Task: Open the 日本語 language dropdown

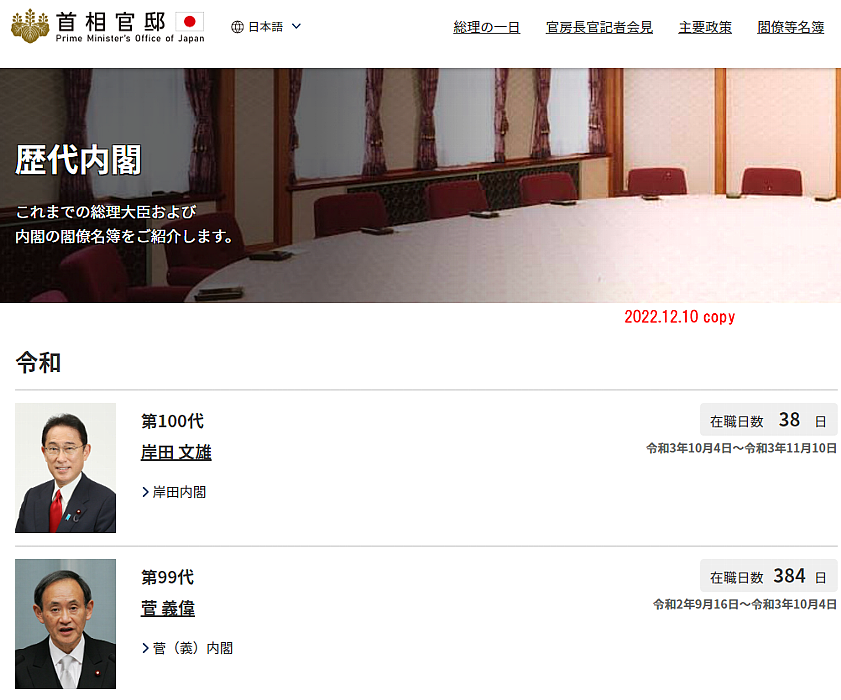Action: coord(266,27)
